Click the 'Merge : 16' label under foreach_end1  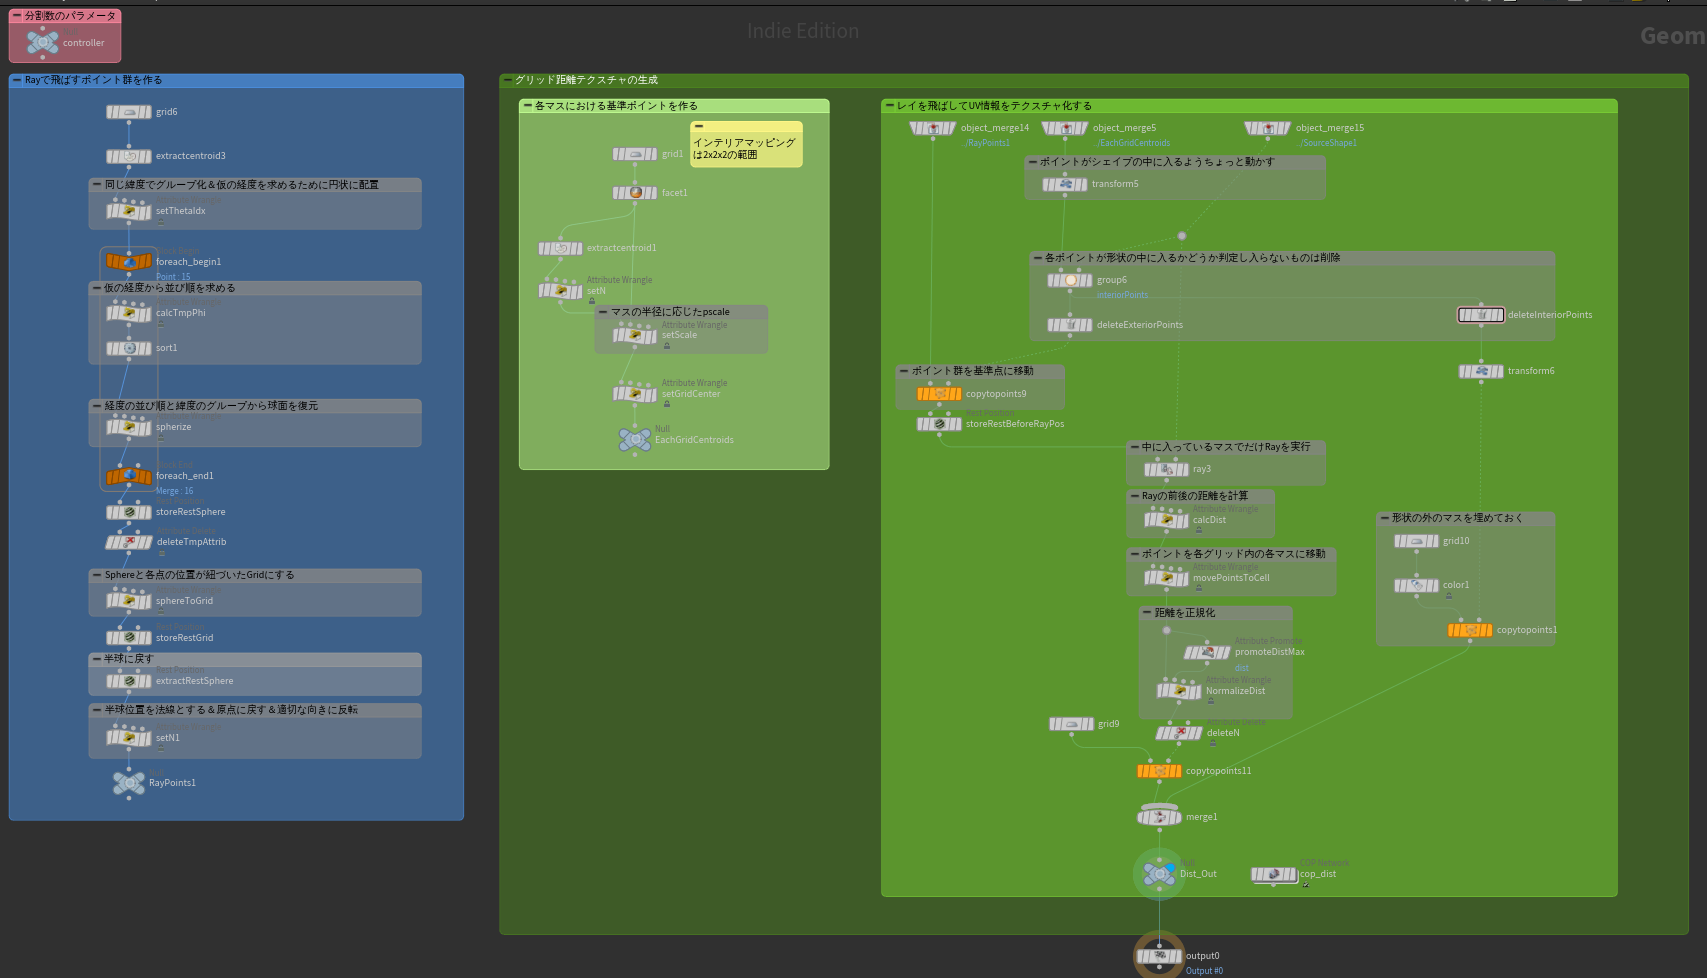tap(175, 491)
